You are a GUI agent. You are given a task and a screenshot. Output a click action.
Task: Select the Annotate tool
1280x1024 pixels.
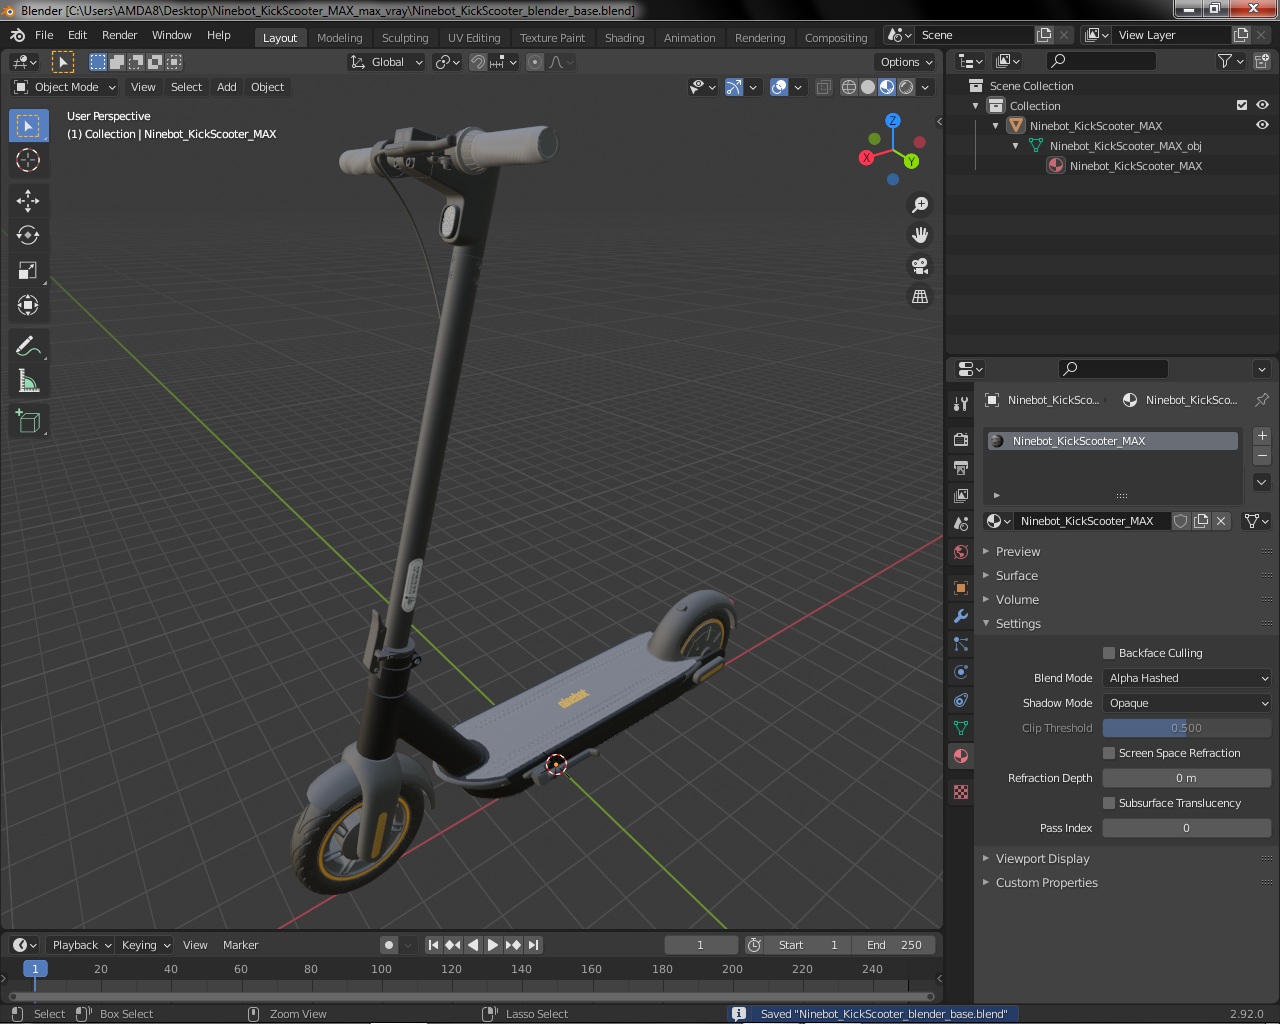coord(28,346)
